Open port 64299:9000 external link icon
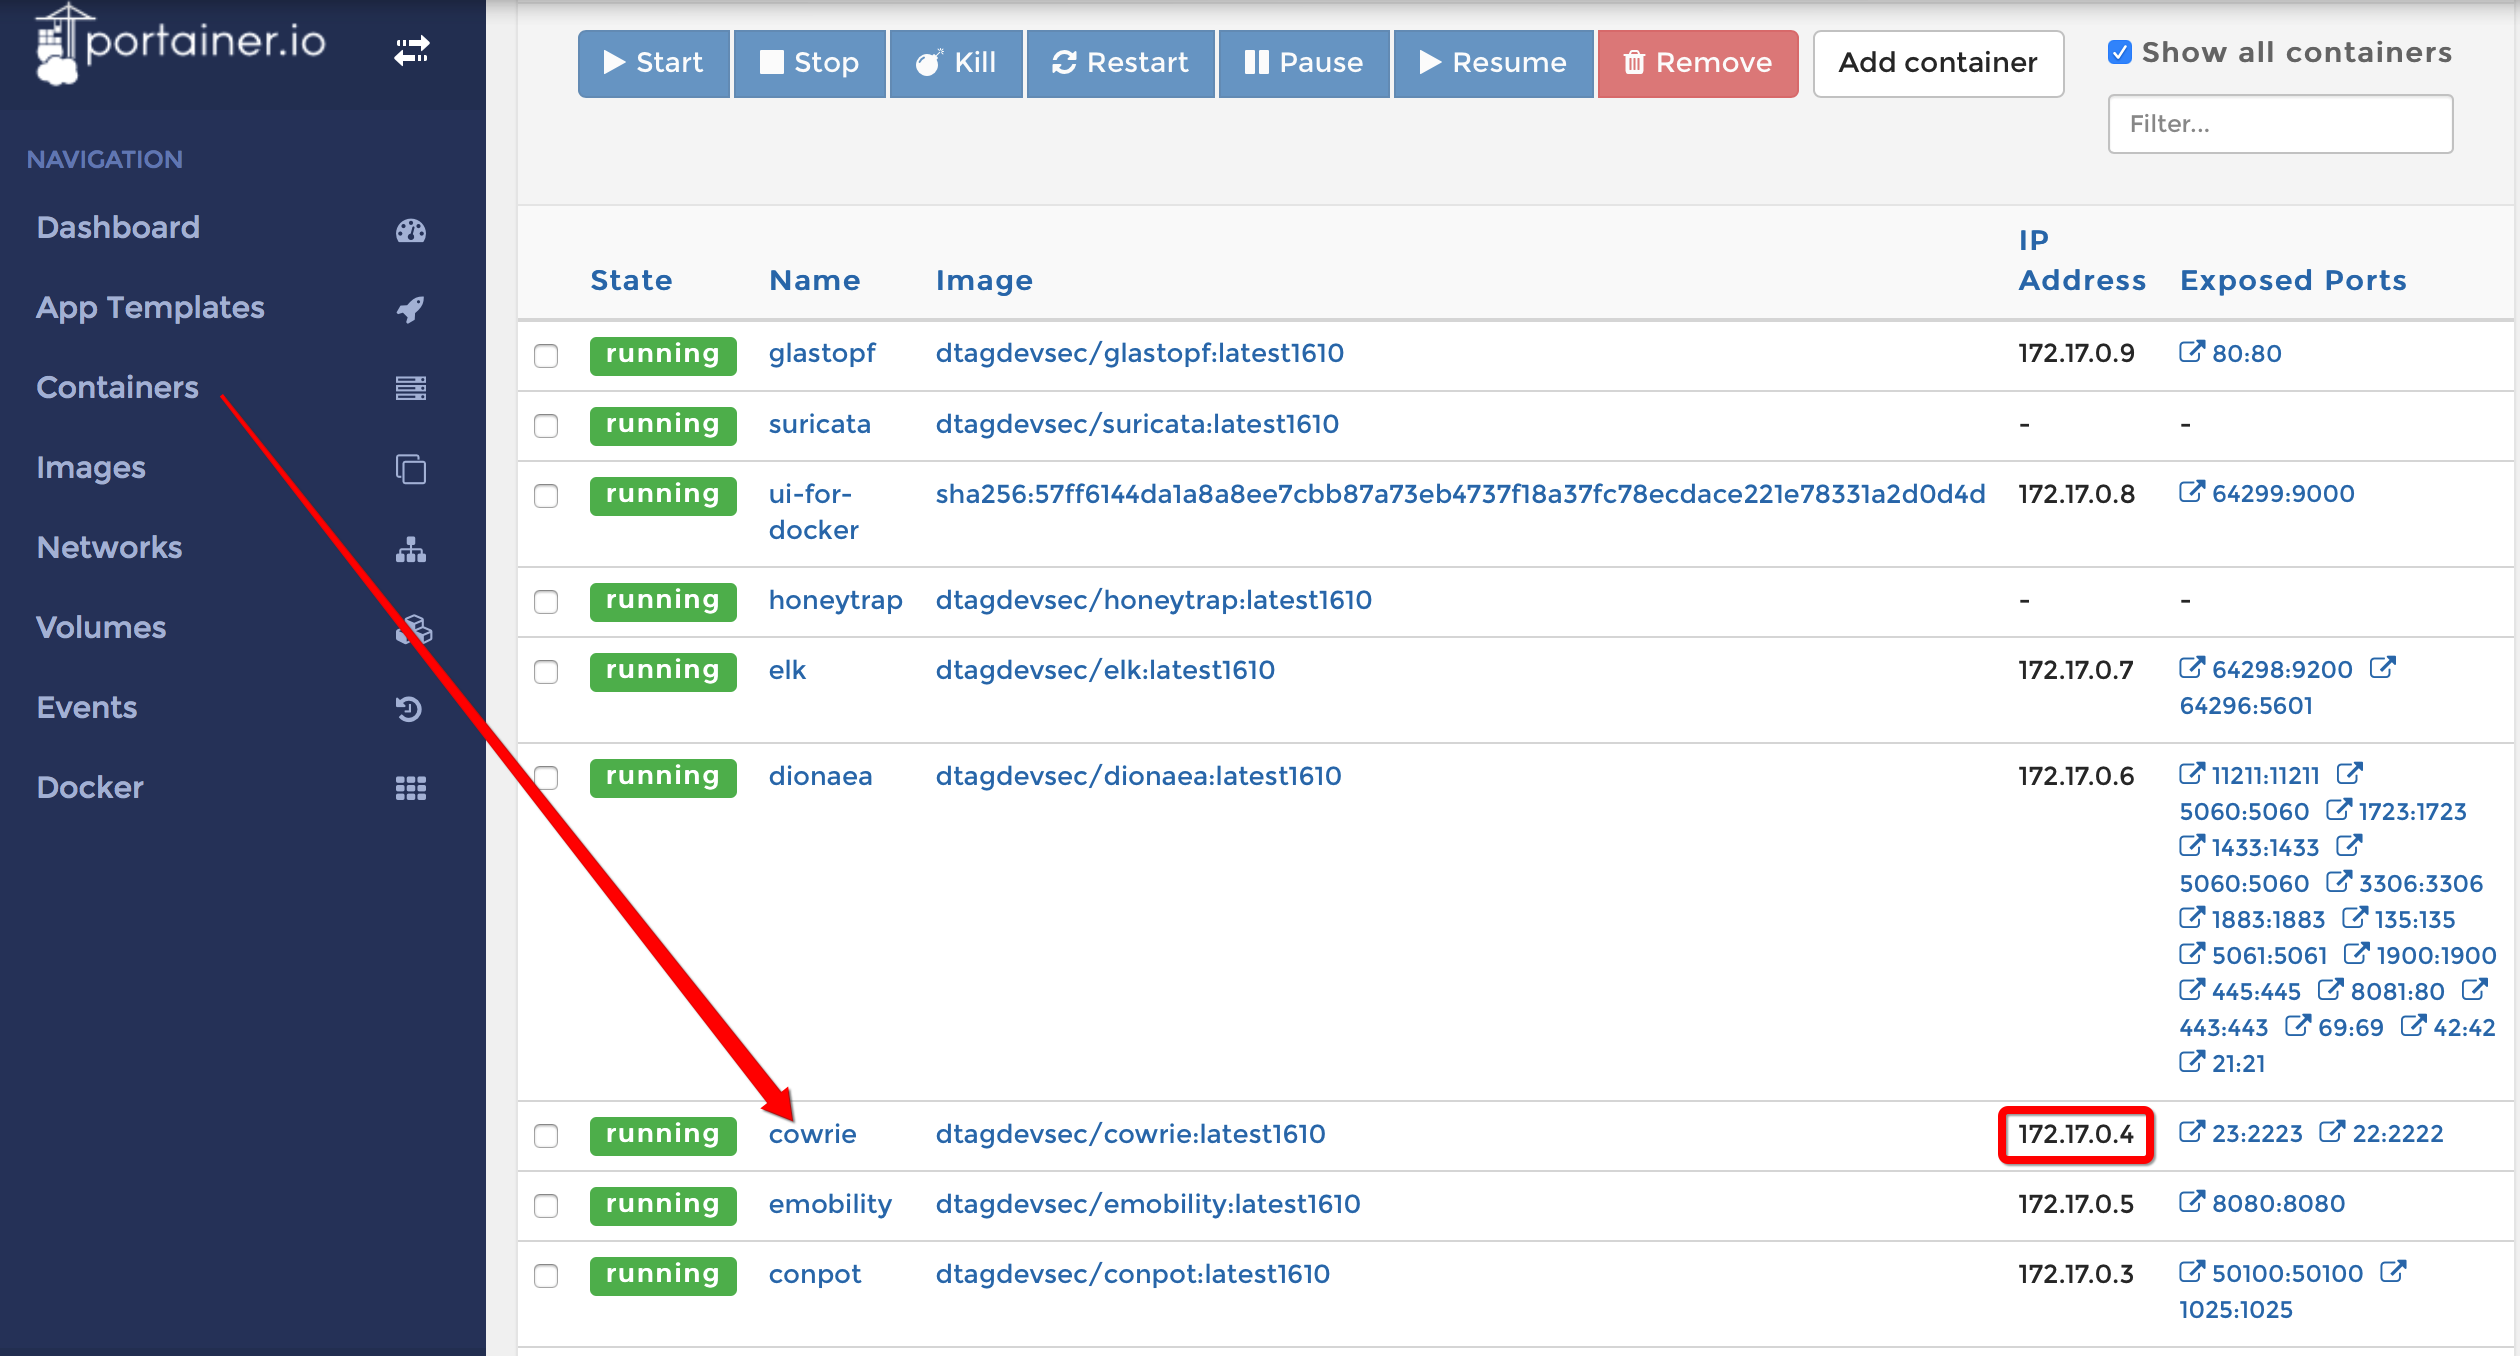The width and height of the screenshot is (2520, 1356). click(x=2191, y=492)
